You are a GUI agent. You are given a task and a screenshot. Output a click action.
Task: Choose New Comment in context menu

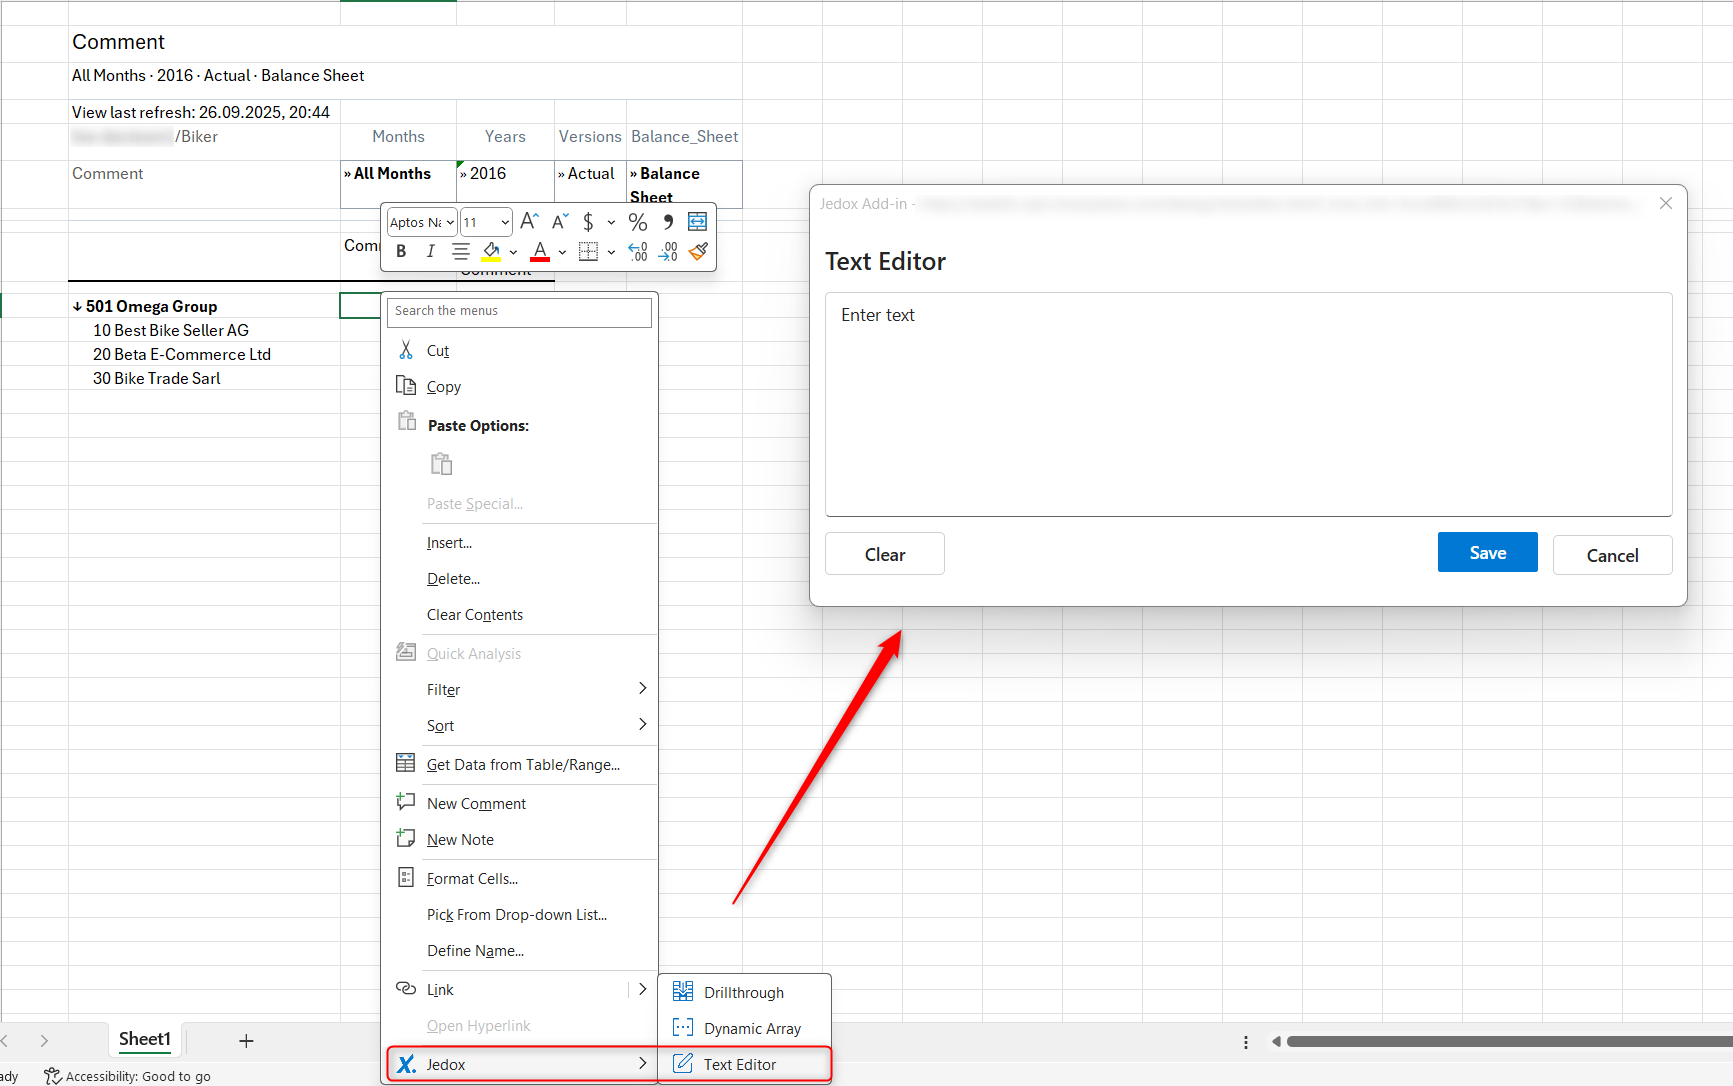(x=476, y=804)
